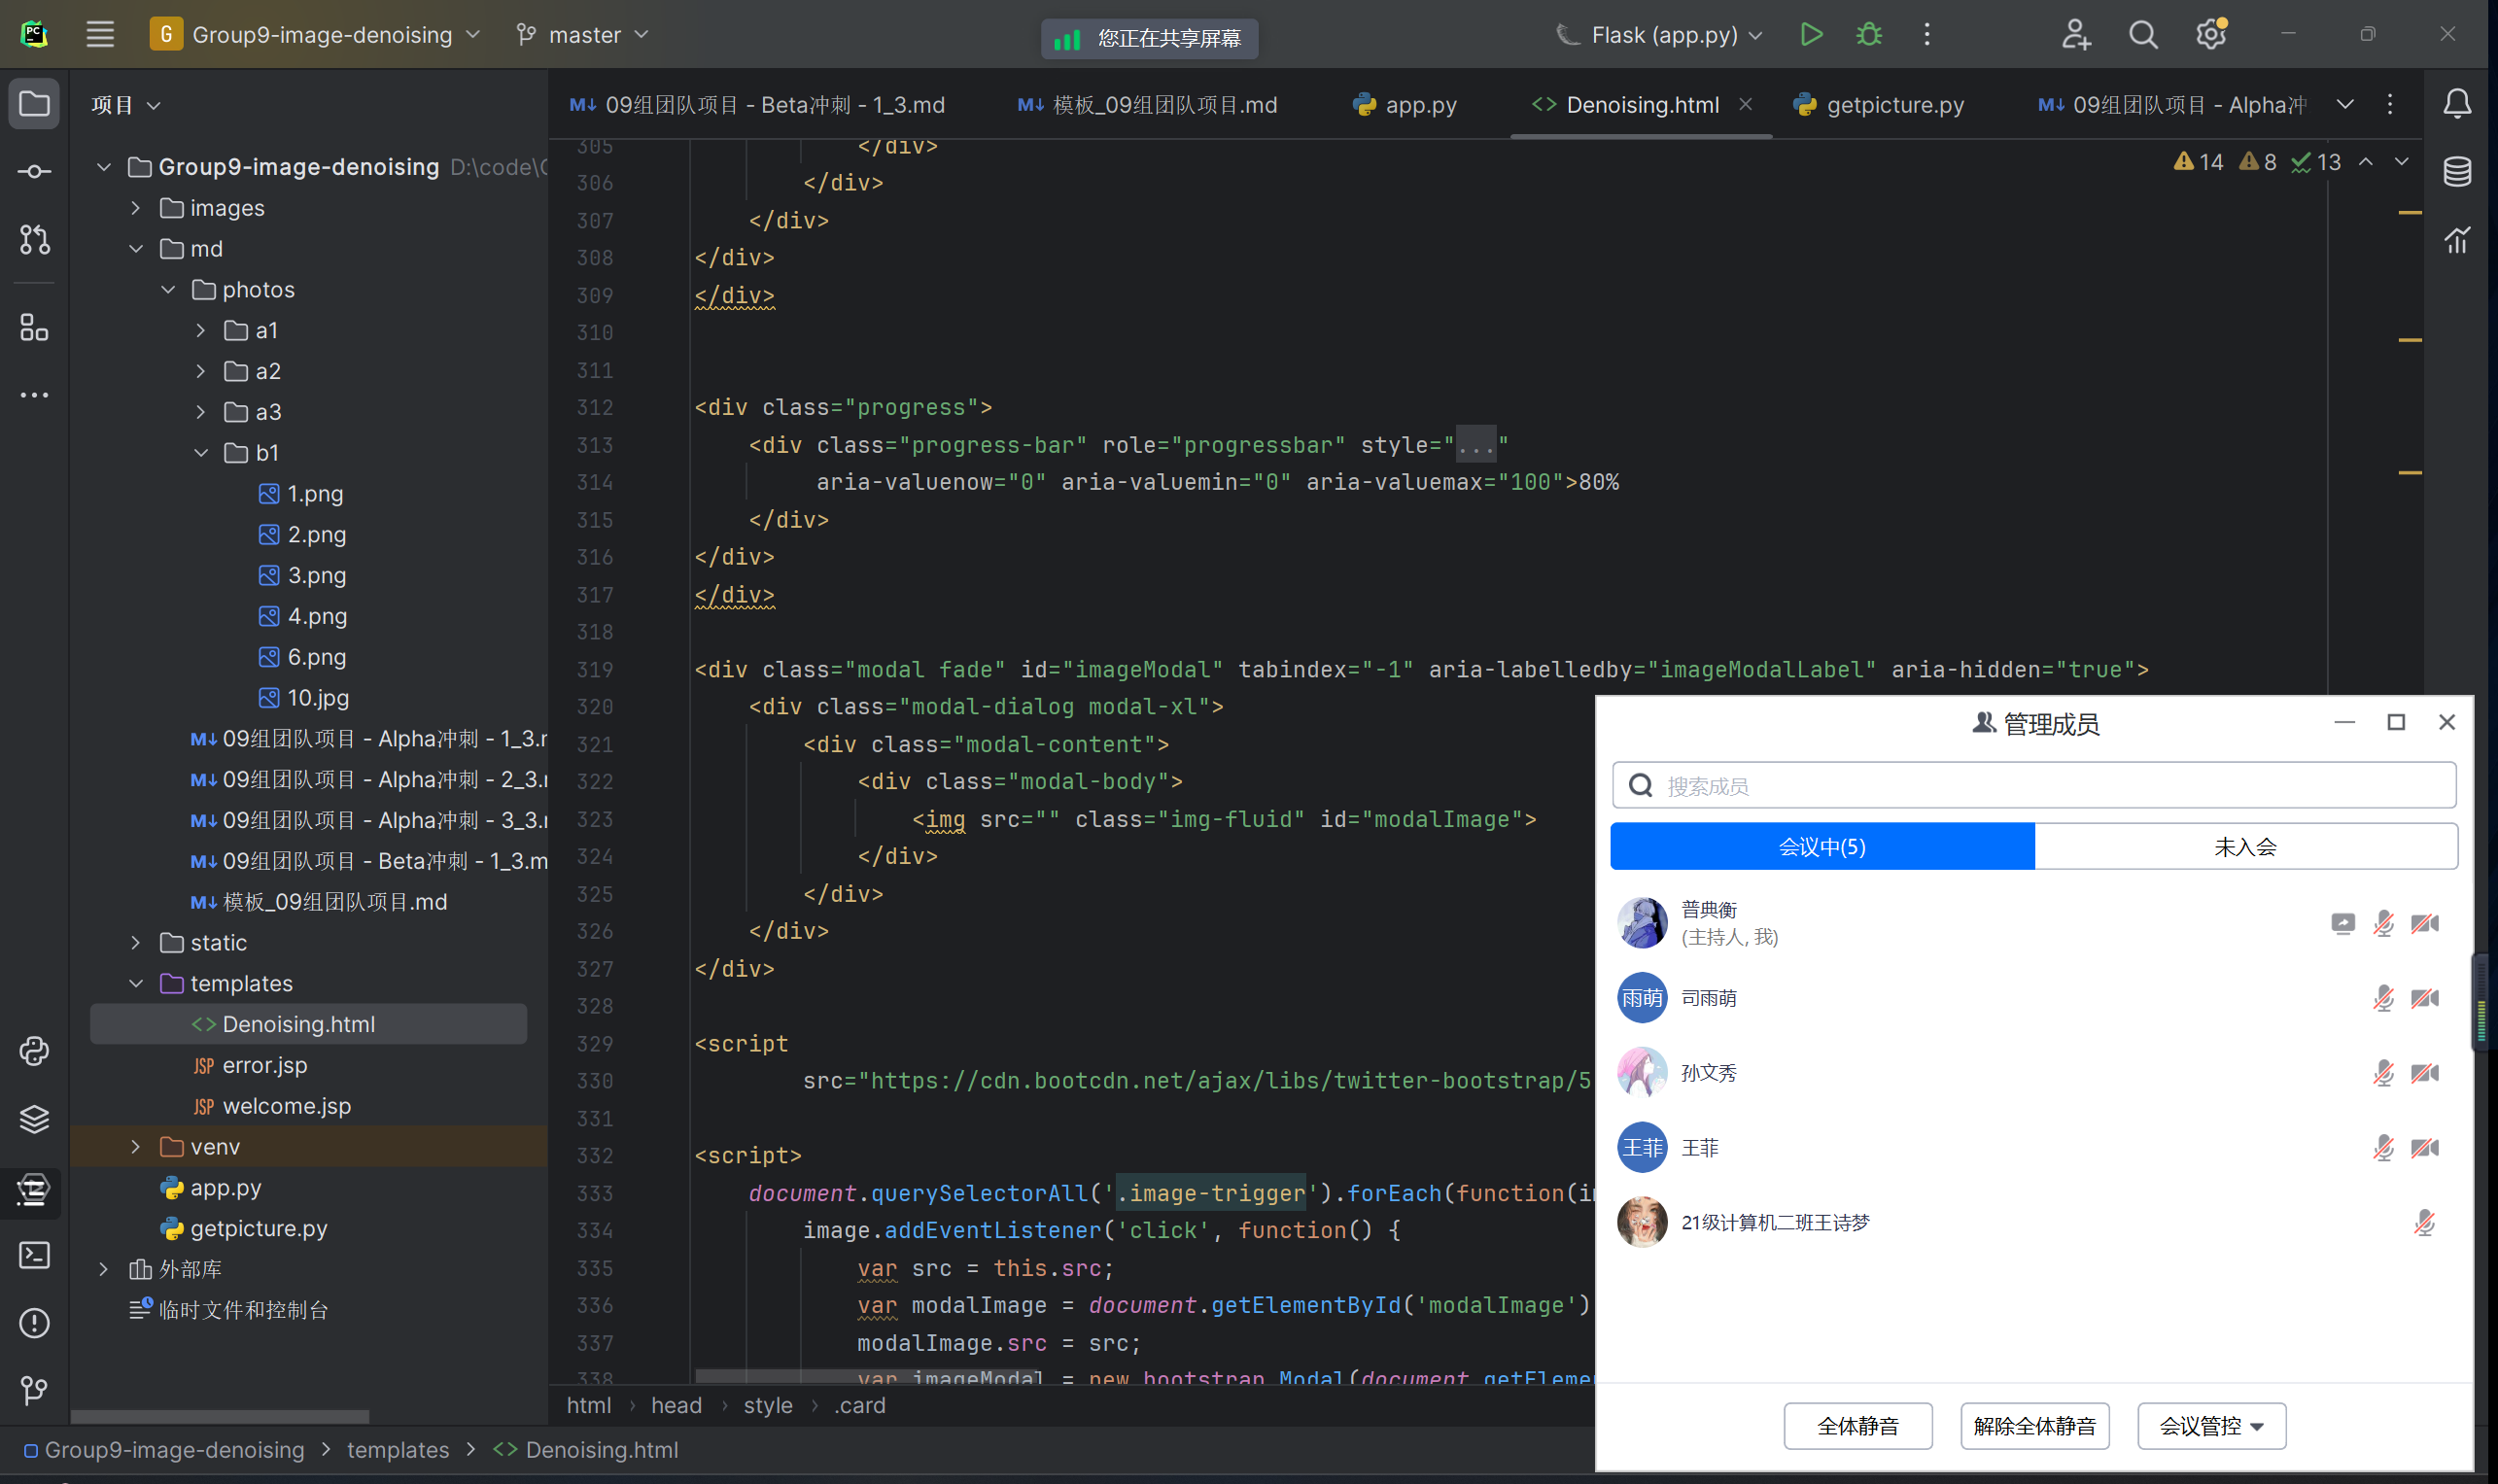Image resolution: width=2498 pixels, height=1484 pixels.
Task: Open Pull Requests tool window icon
Action: (34, 240)
